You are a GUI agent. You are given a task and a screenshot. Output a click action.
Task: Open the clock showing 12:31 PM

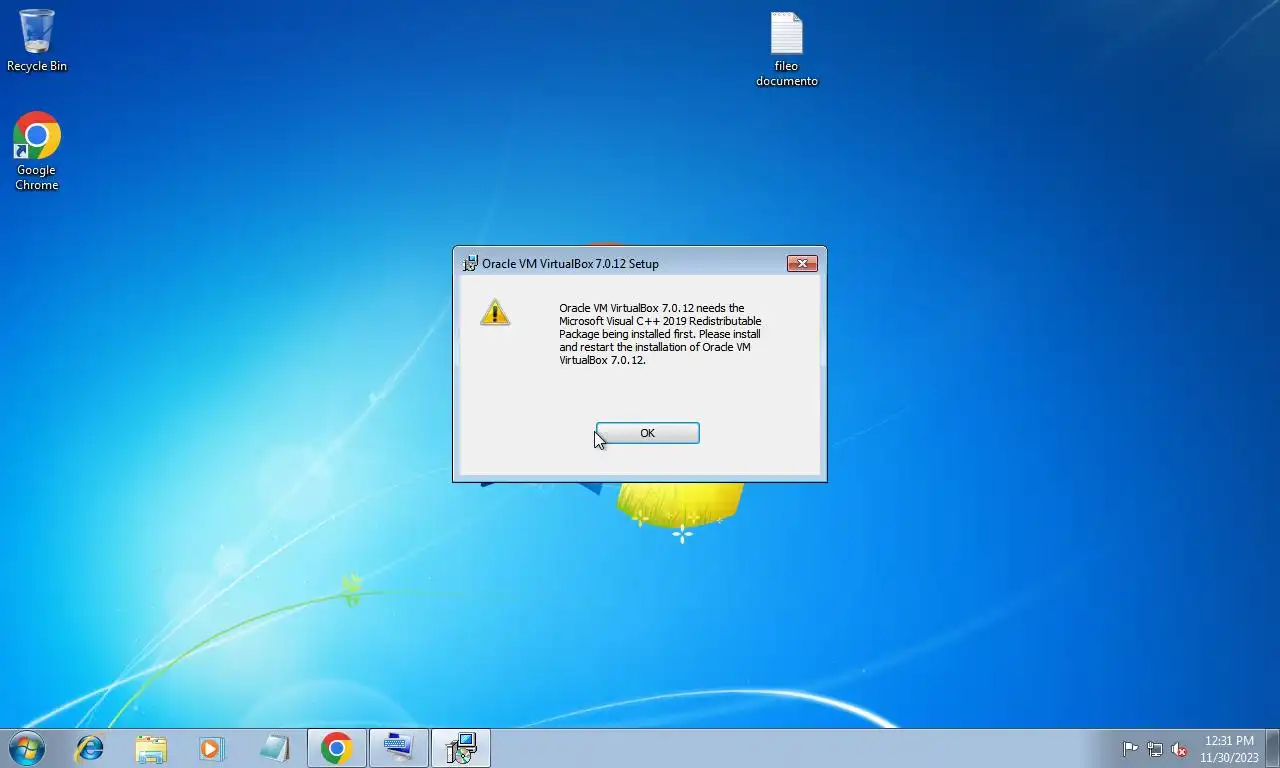pyautogui.click(x=1229, y=749)
